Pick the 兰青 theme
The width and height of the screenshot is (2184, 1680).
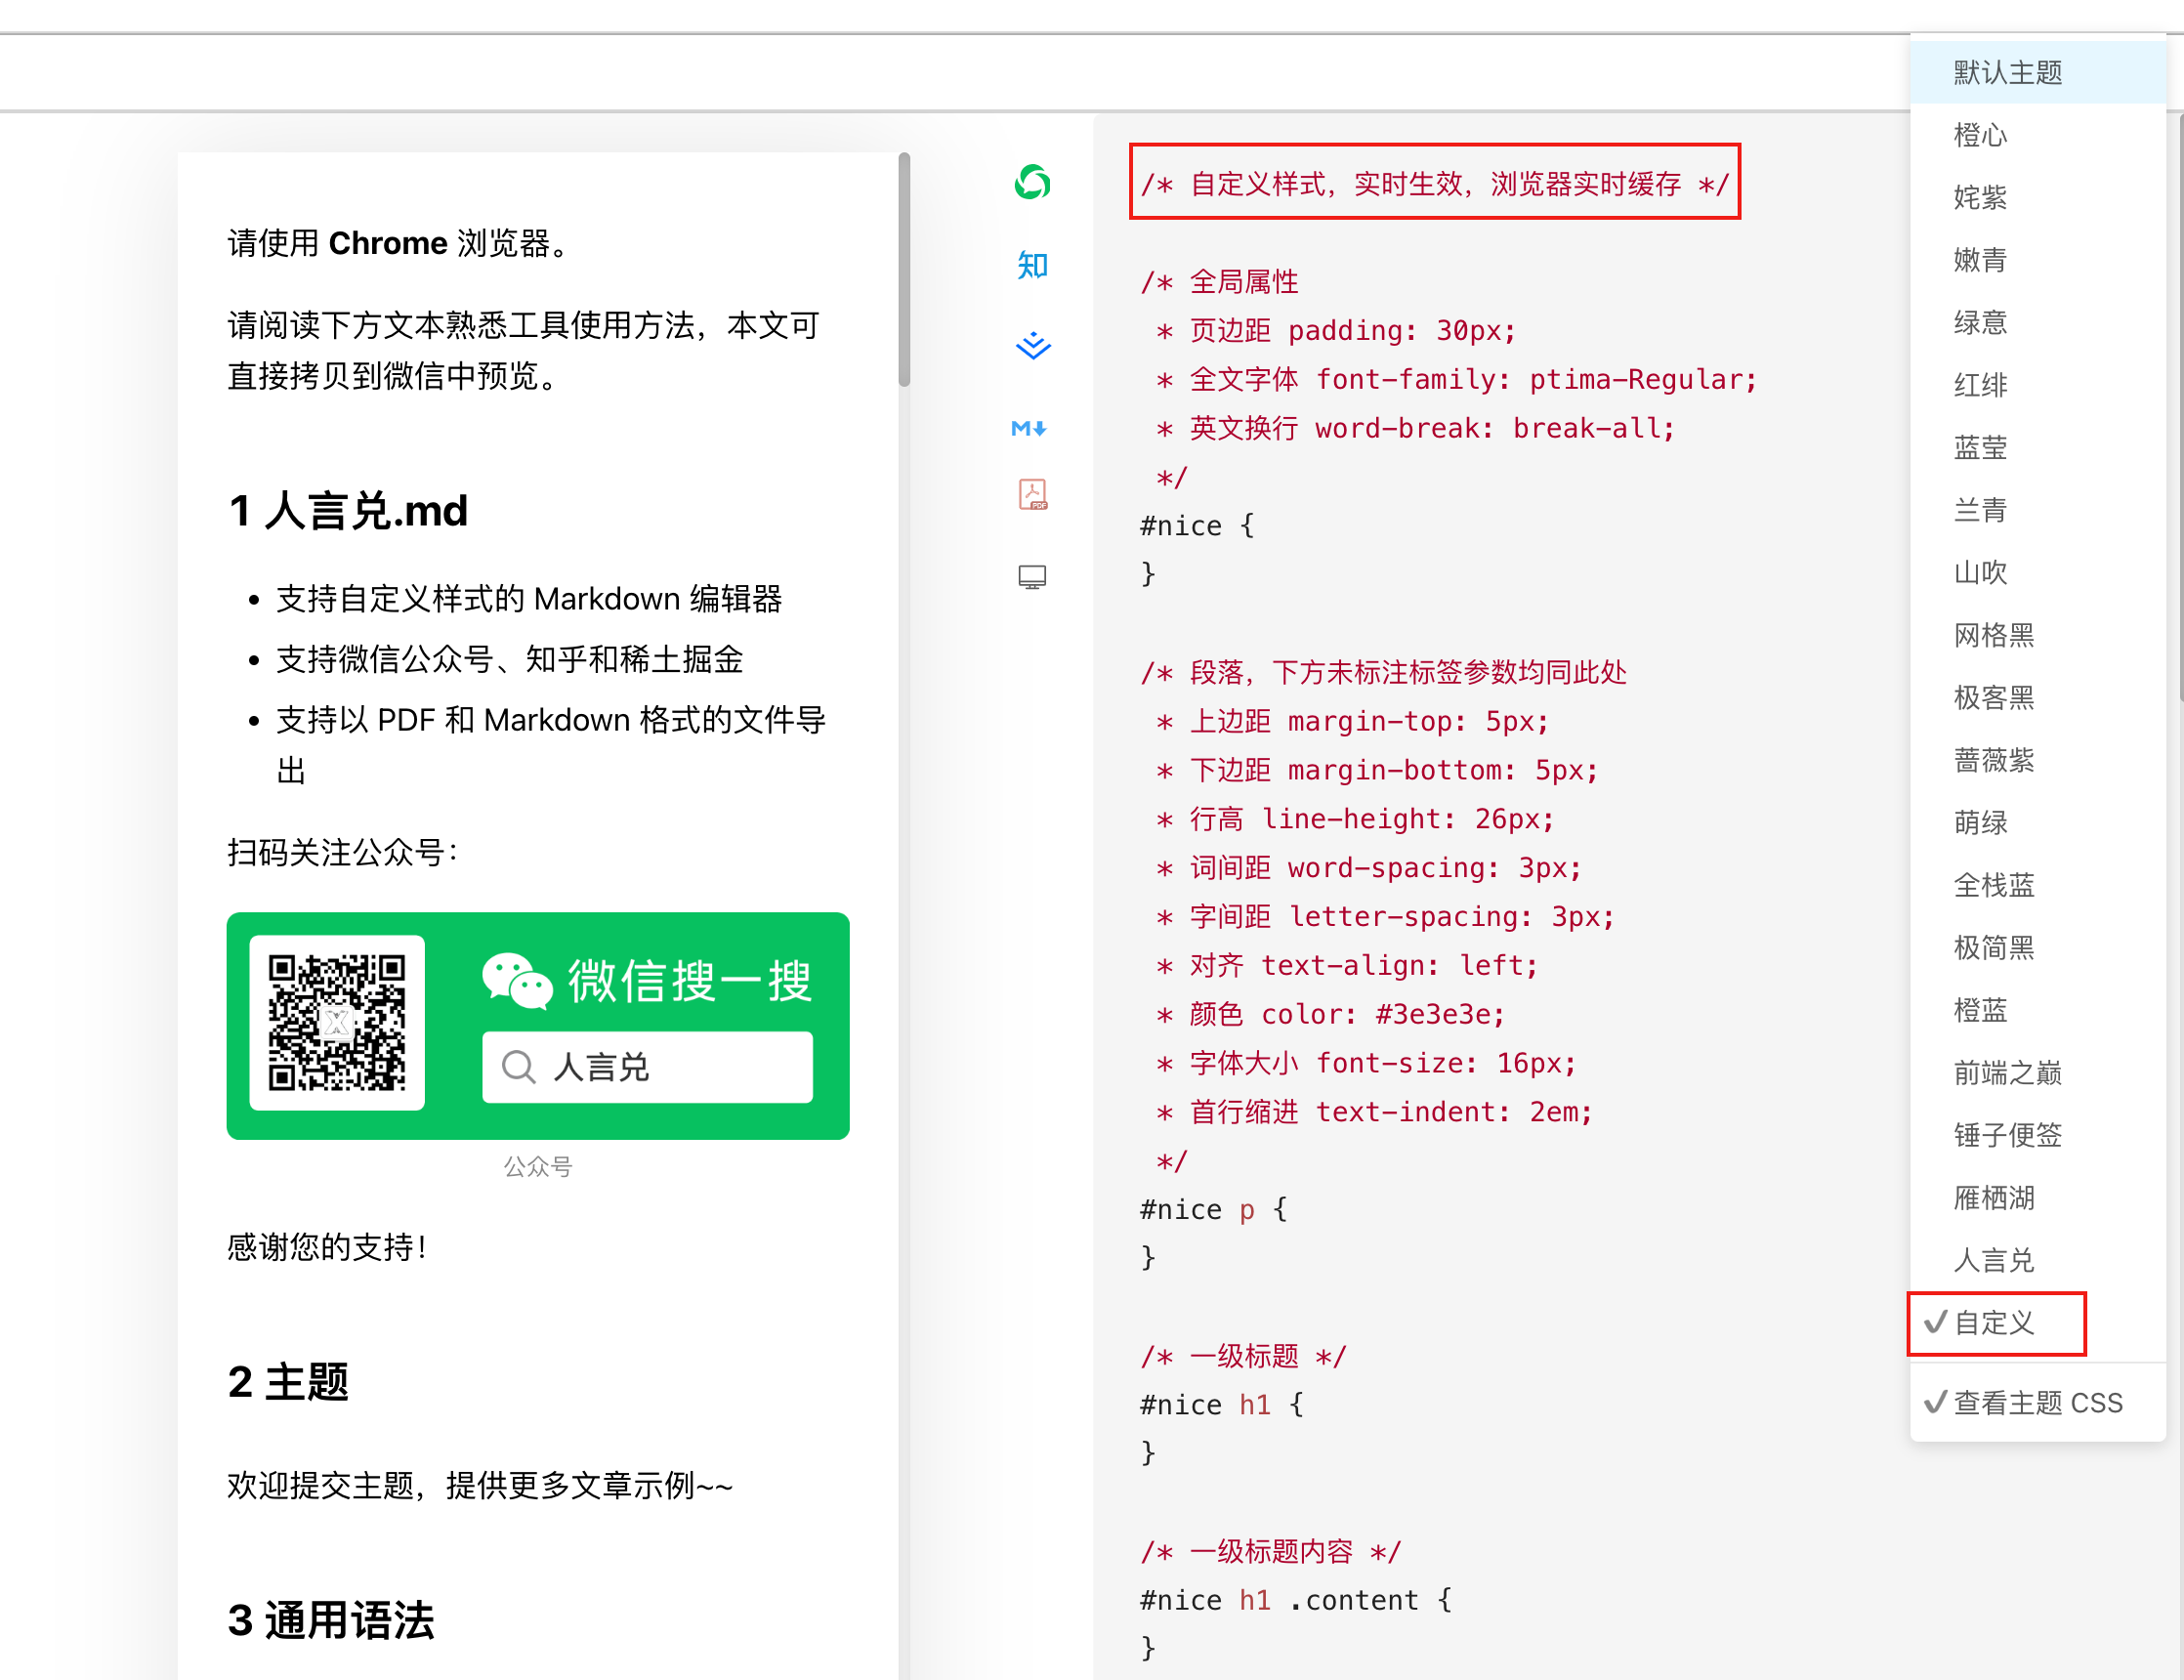tap(2037, 510)
